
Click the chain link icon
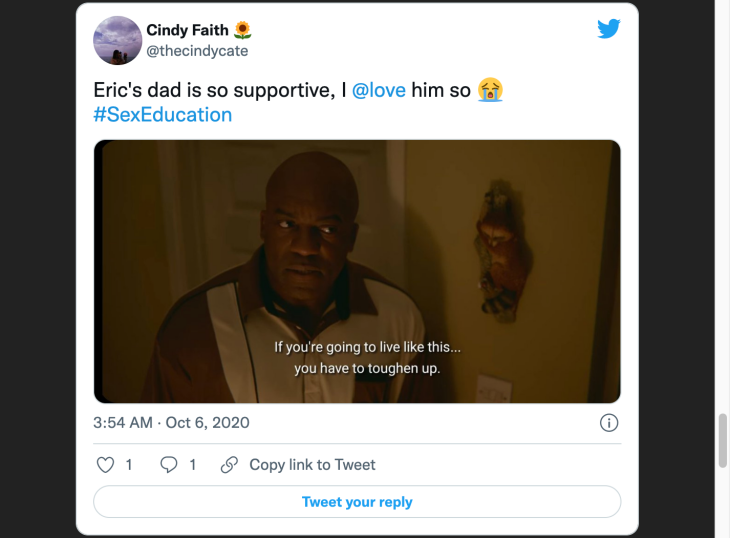tap(229, 464)
